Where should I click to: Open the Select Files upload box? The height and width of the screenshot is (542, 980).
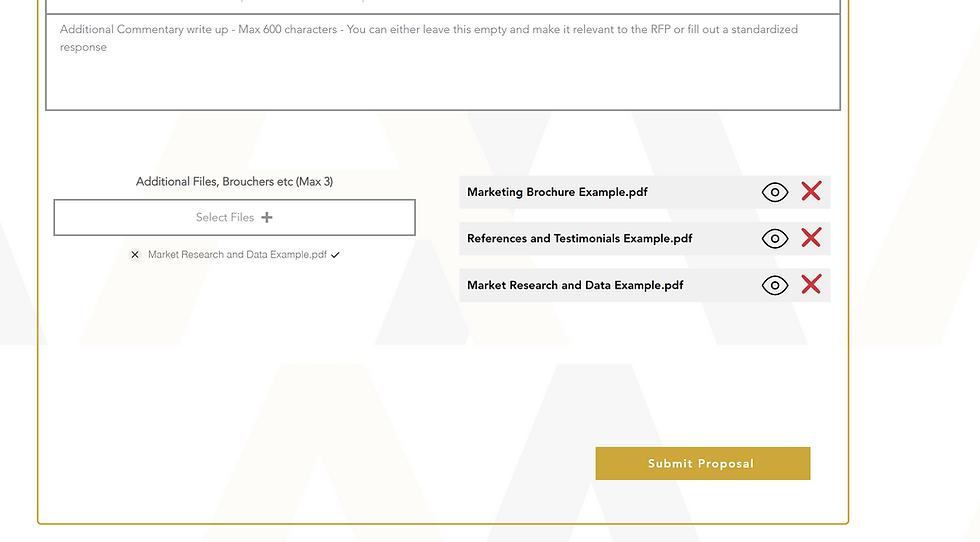pyautogui.click(x=234, y=218)
